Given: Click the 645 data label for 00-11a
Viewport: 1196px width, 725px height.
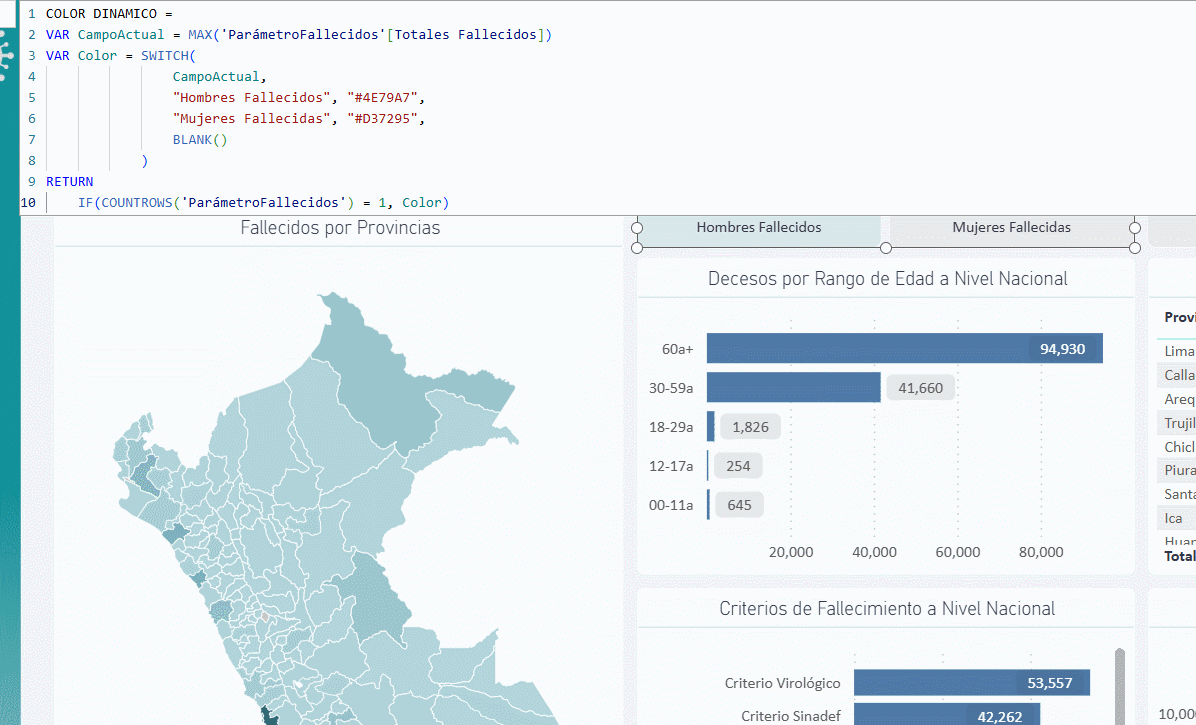Looking at the screenshot, I should point(739,505).
